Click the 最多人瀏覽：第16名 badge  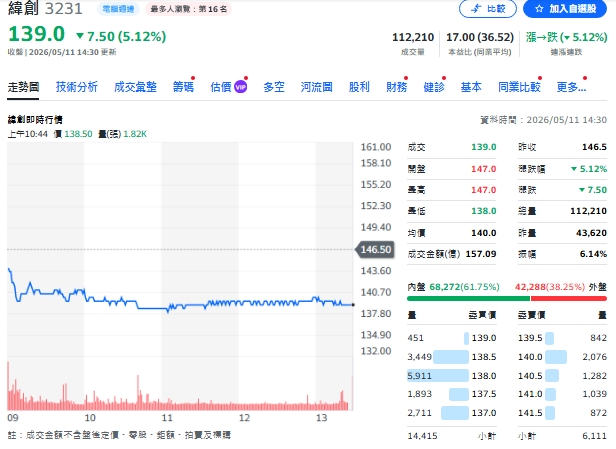(x=189, y=9)
